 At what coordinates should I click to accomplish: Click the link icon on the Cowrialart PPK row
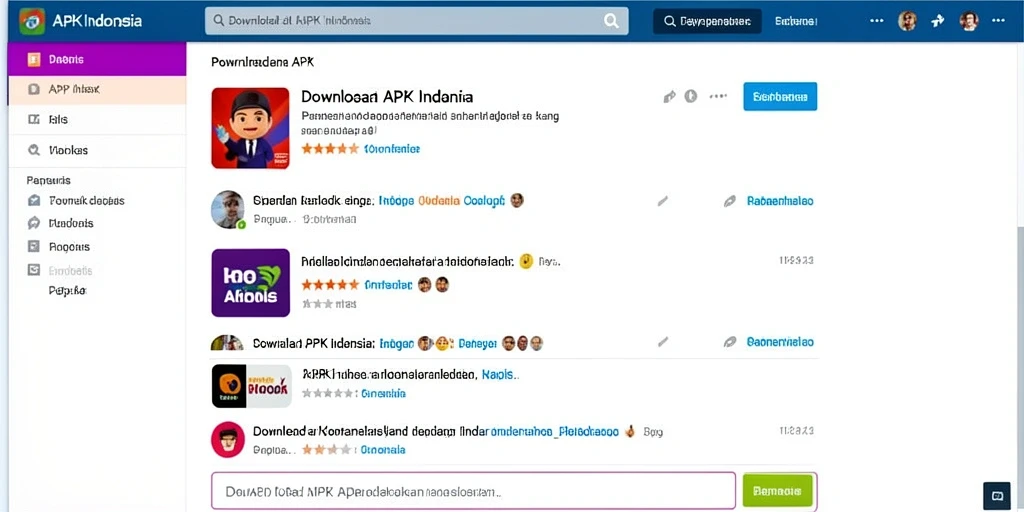click(730, 342)
